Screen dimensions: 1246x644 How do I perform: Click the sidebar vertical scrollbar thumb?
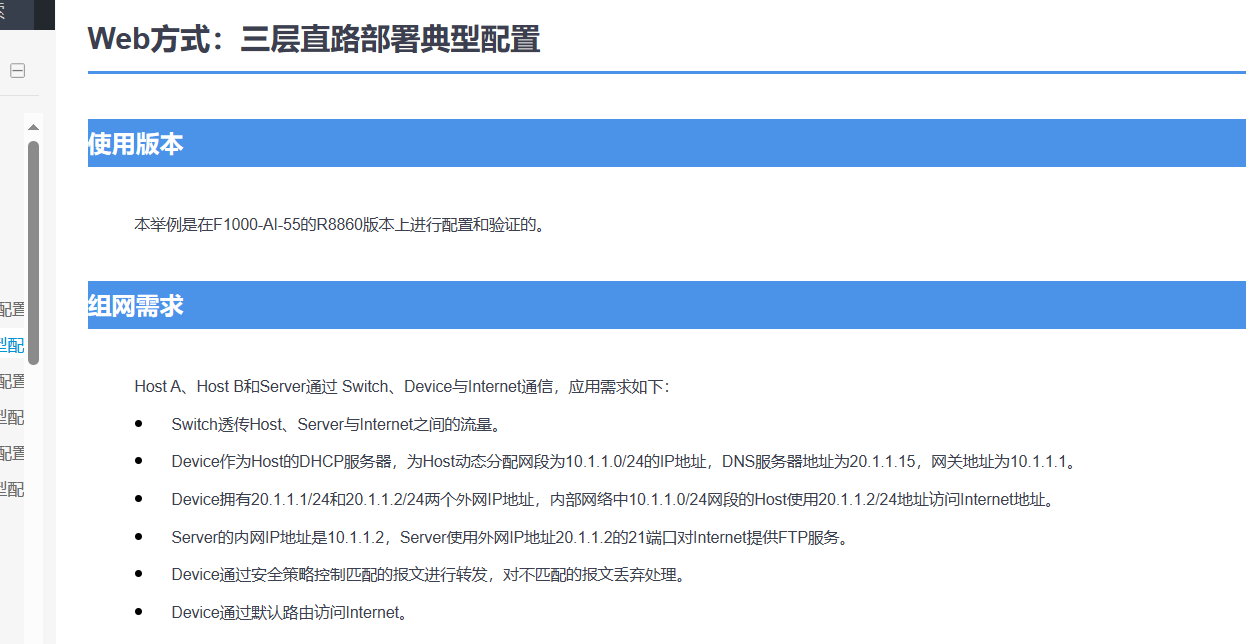[33, 252]
